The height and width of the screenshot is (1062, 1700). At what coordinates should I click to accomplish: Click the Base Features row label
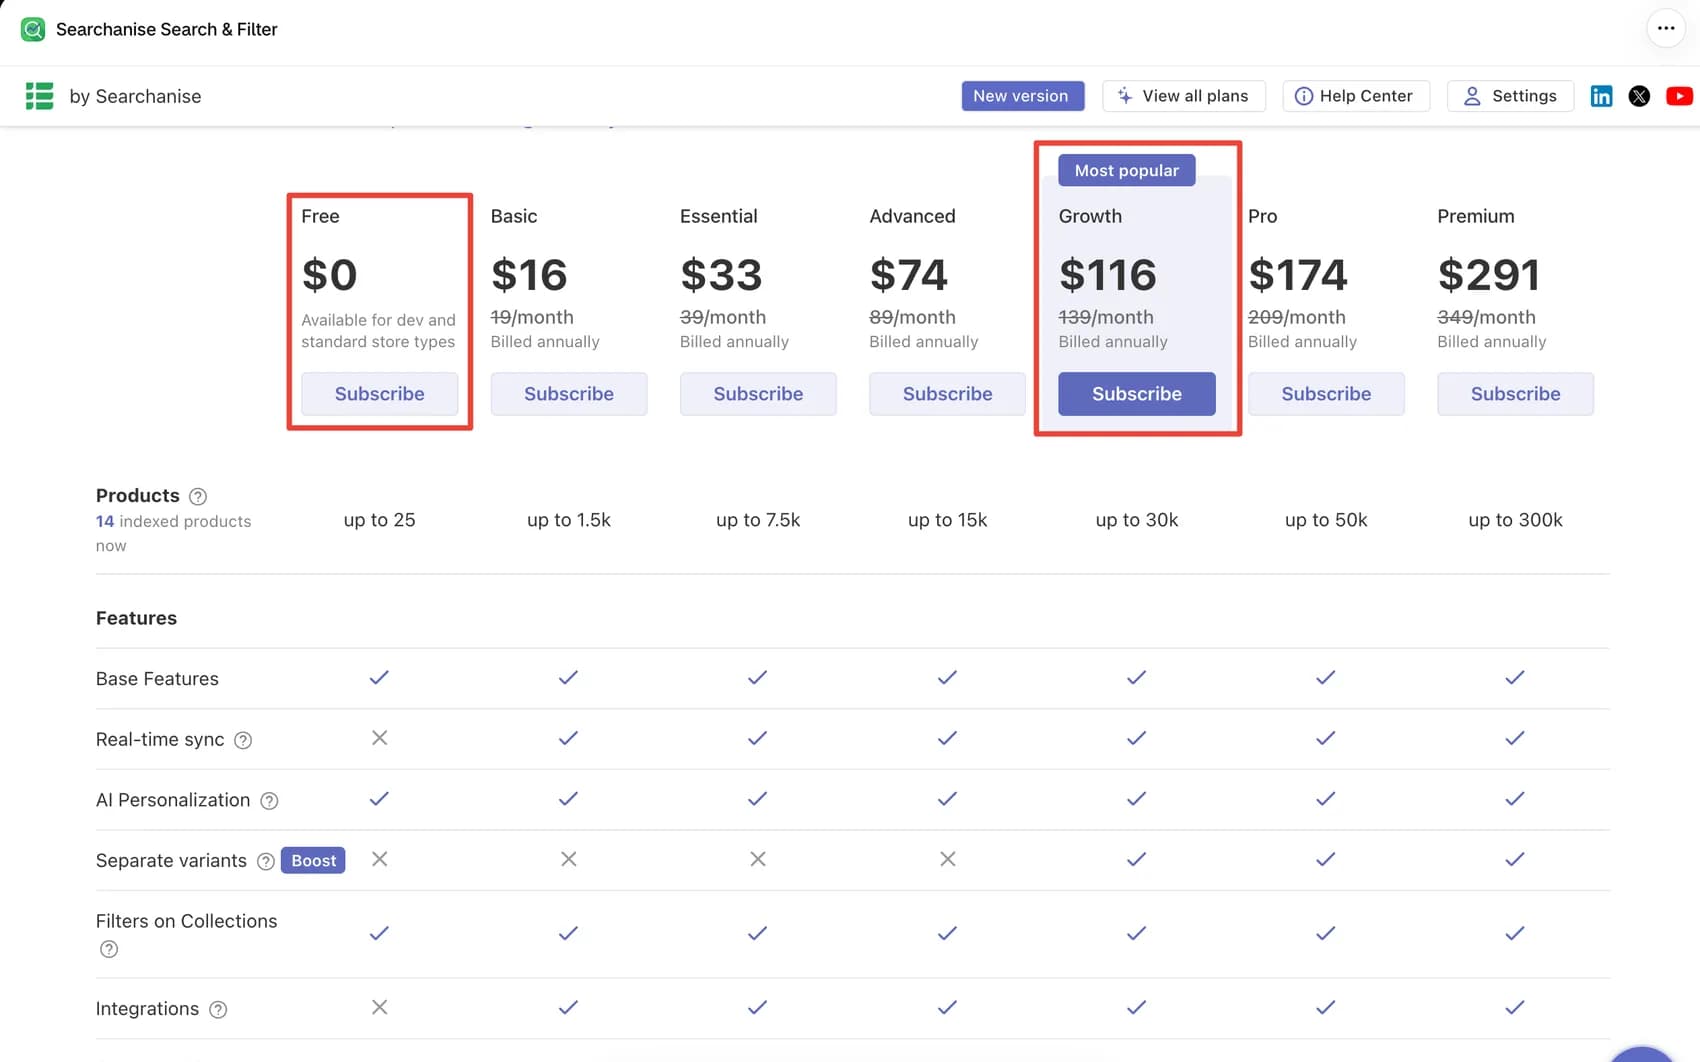point(157,679)
